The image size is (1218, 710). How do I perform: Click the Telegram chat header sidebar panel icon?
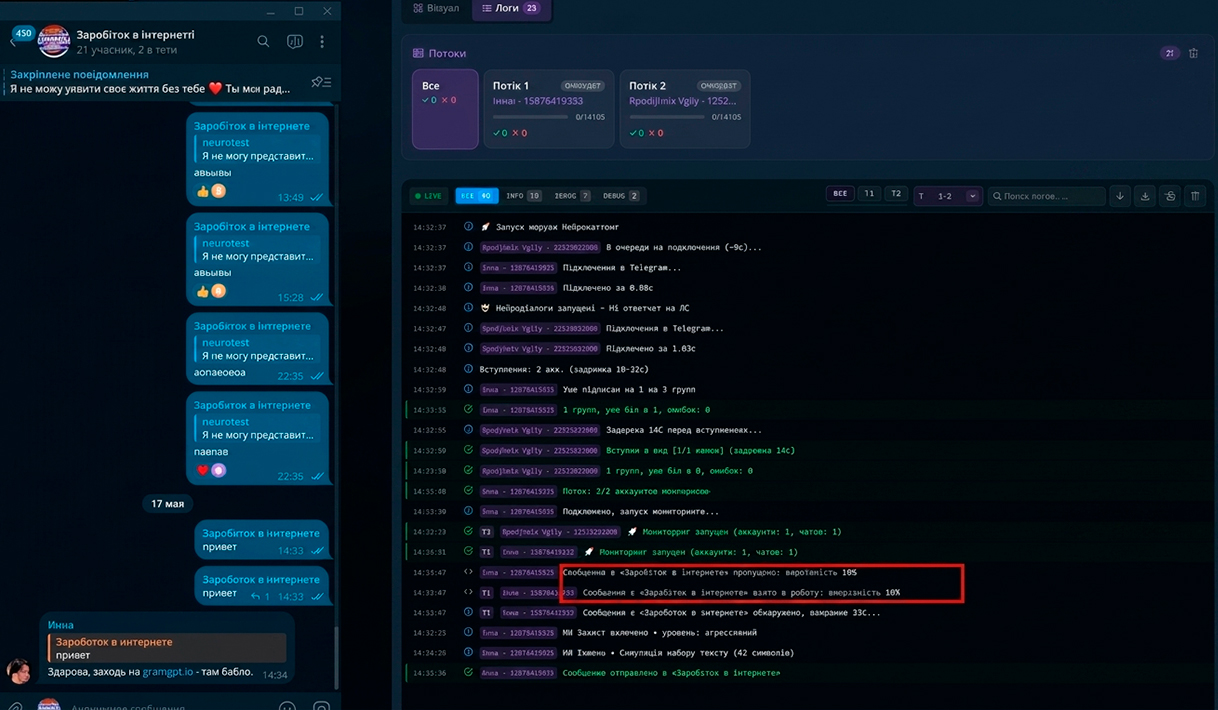pos(295,42)
